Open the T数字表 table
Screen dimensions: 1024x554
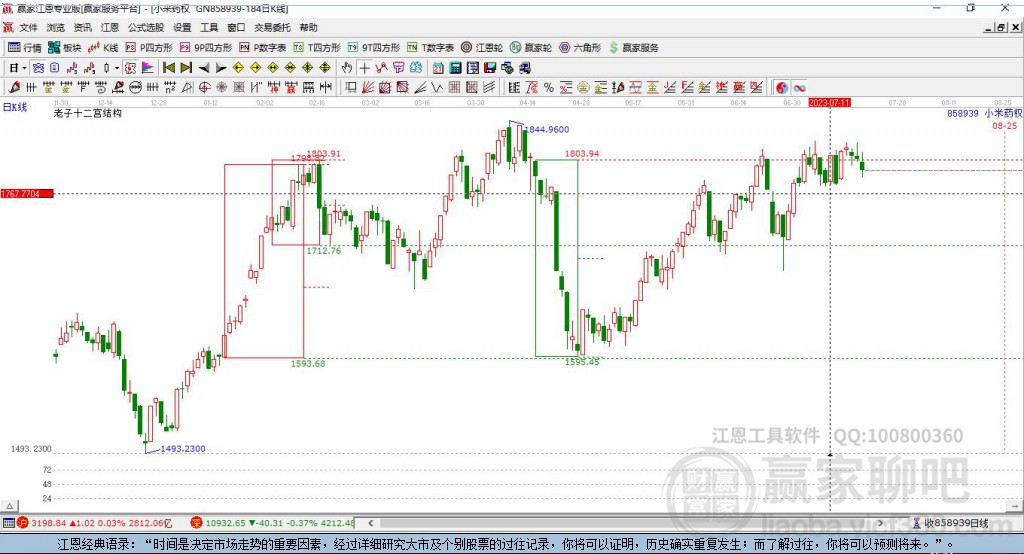click(x=430, y=48)
